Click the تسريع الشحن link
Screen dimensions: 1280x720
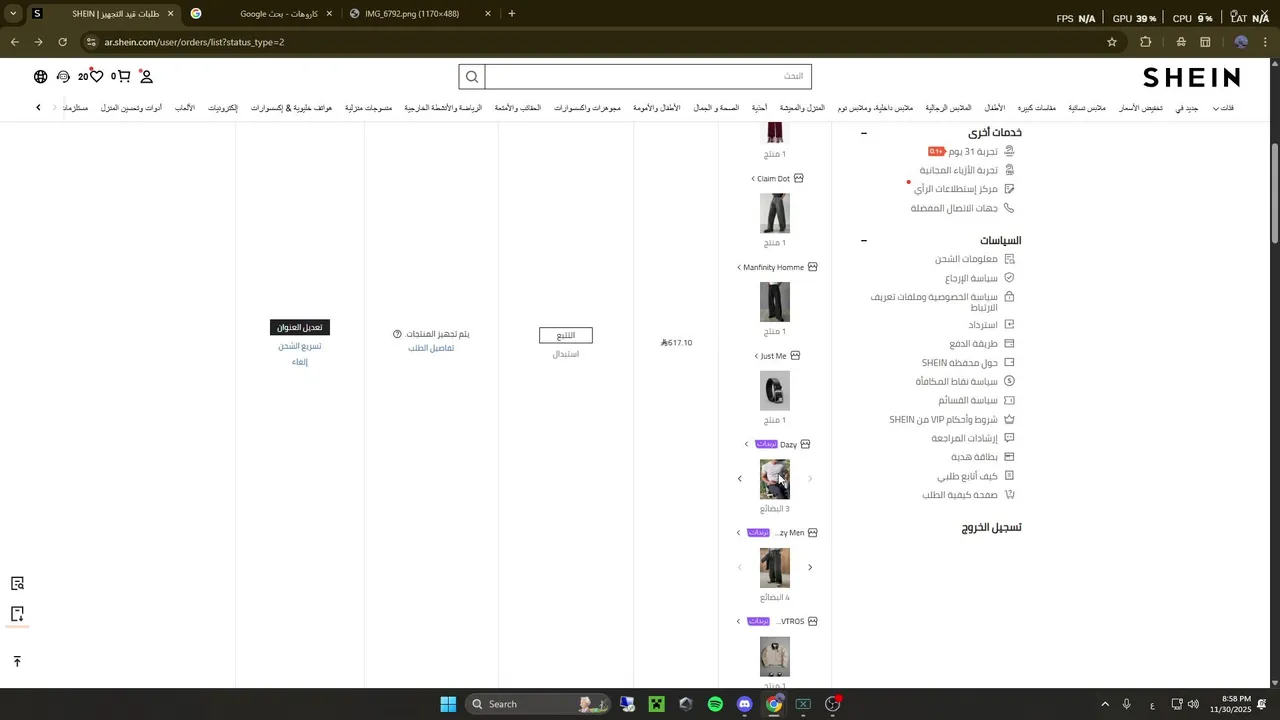tap(300, 347)
